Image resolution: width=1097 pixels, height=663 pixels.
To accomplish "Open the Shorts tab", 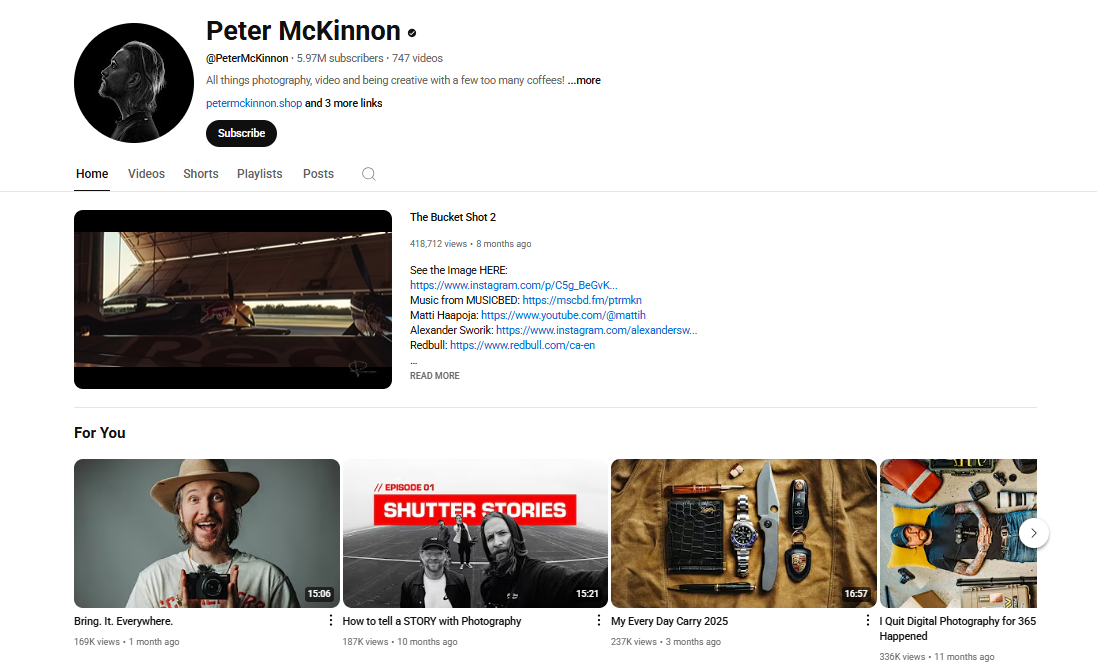I will (201, 173).
